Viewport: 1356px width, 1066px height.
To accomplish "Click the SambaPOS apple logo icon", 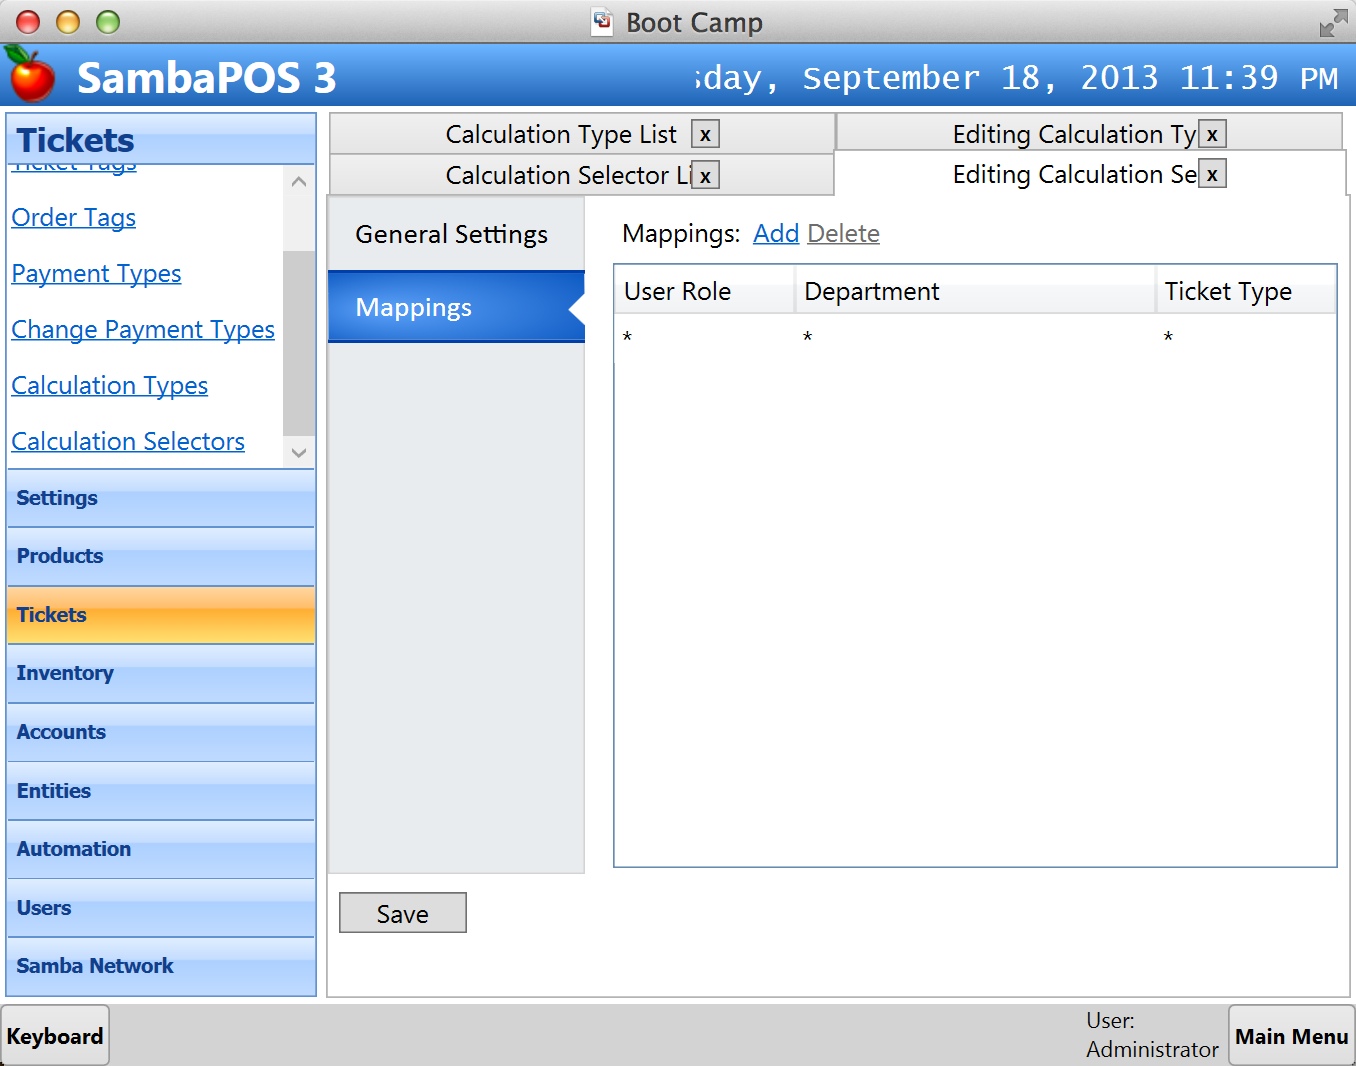I will click(30, 75).
